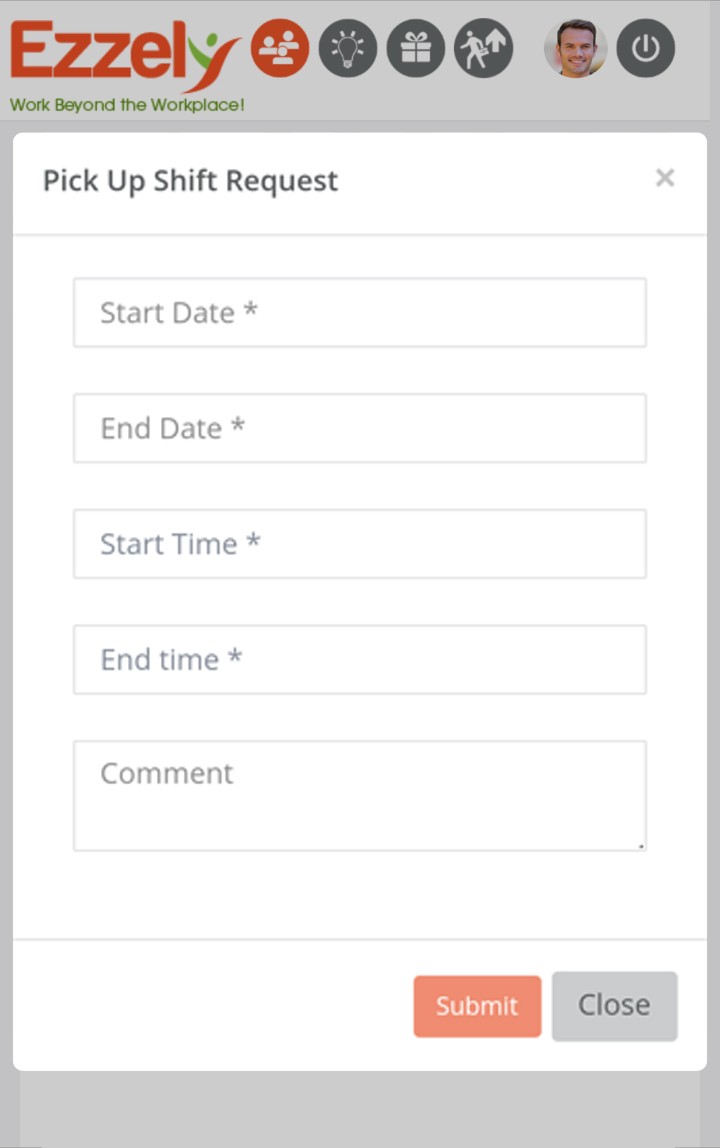Image resolution: width=720 pixels, height=1148 pixels.
Task: Click the Work Beyond the Workplace tagline
Action: (x=127, y=104)
